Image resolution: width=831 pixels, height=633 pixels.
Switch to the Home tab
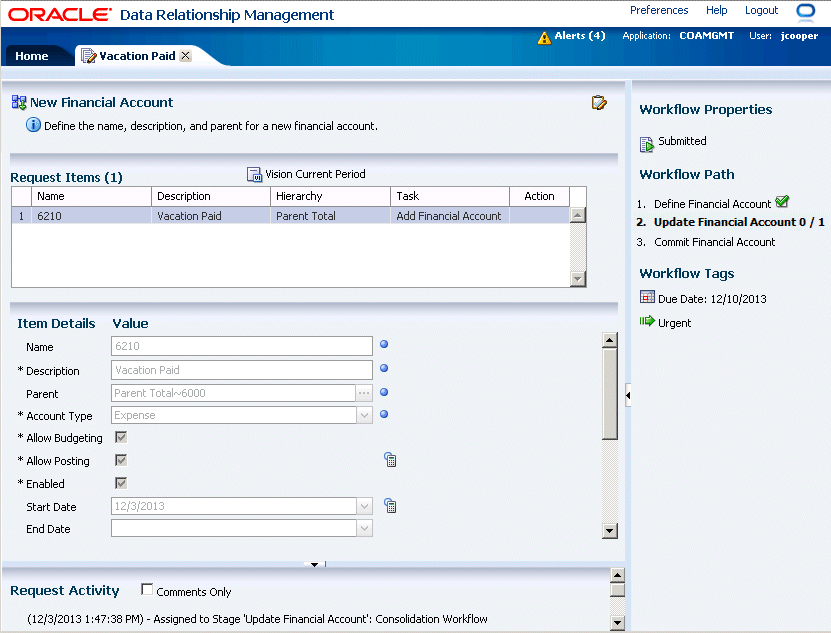click(31, 56)
